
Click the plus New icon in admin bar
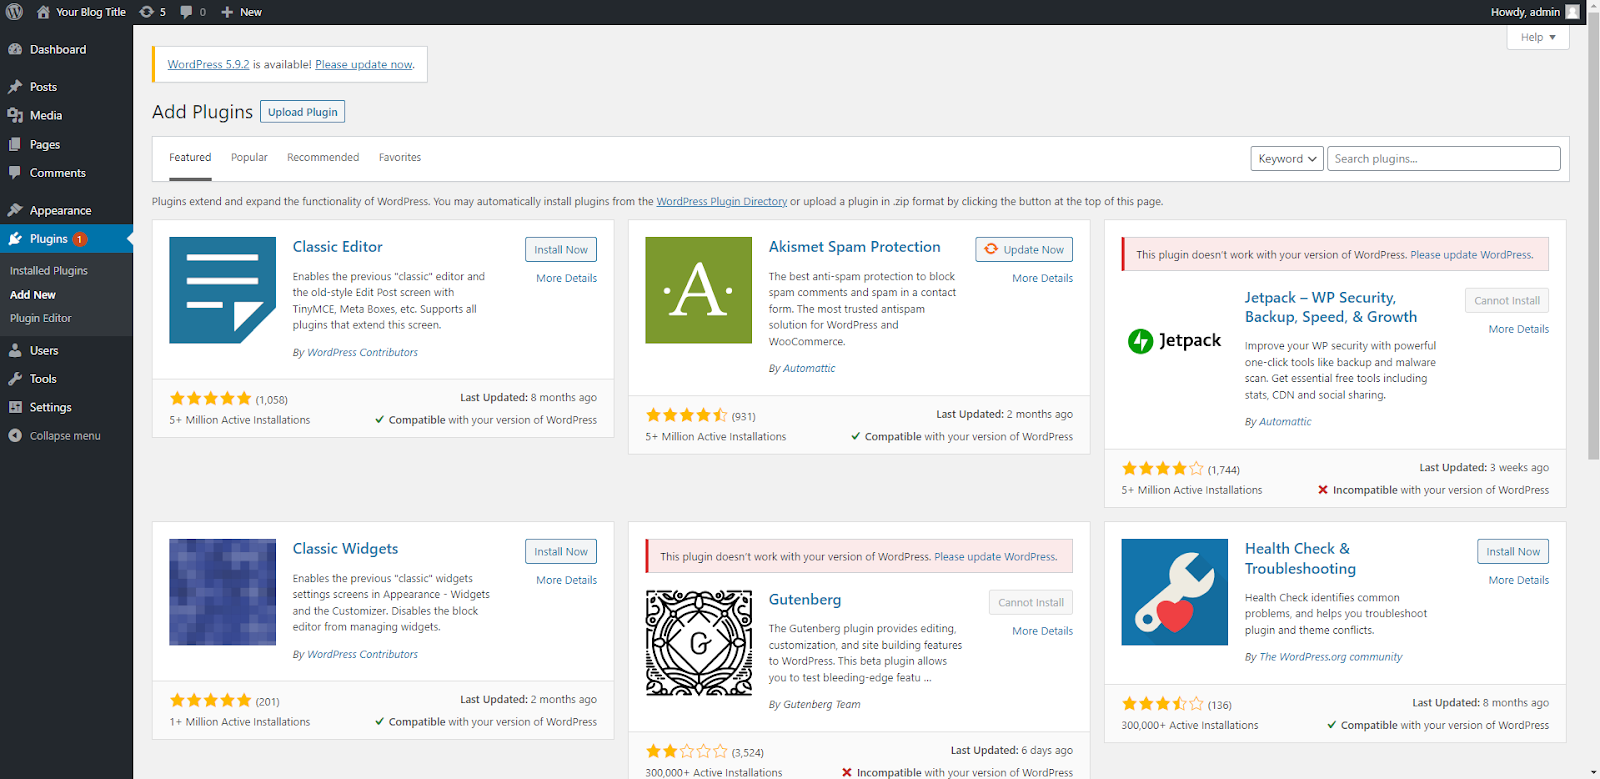[227, 12]
